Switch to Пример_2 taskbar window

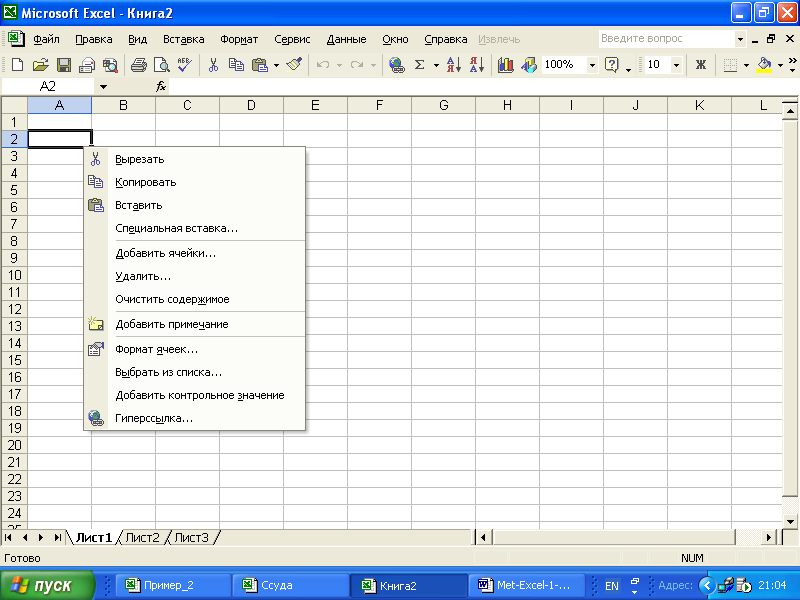point(173,585)
